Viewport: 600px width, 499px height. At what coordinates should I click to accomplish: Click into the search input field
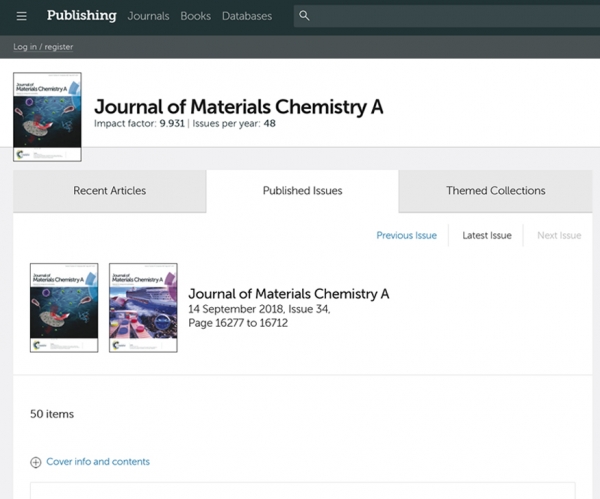[x=447, y=16]
